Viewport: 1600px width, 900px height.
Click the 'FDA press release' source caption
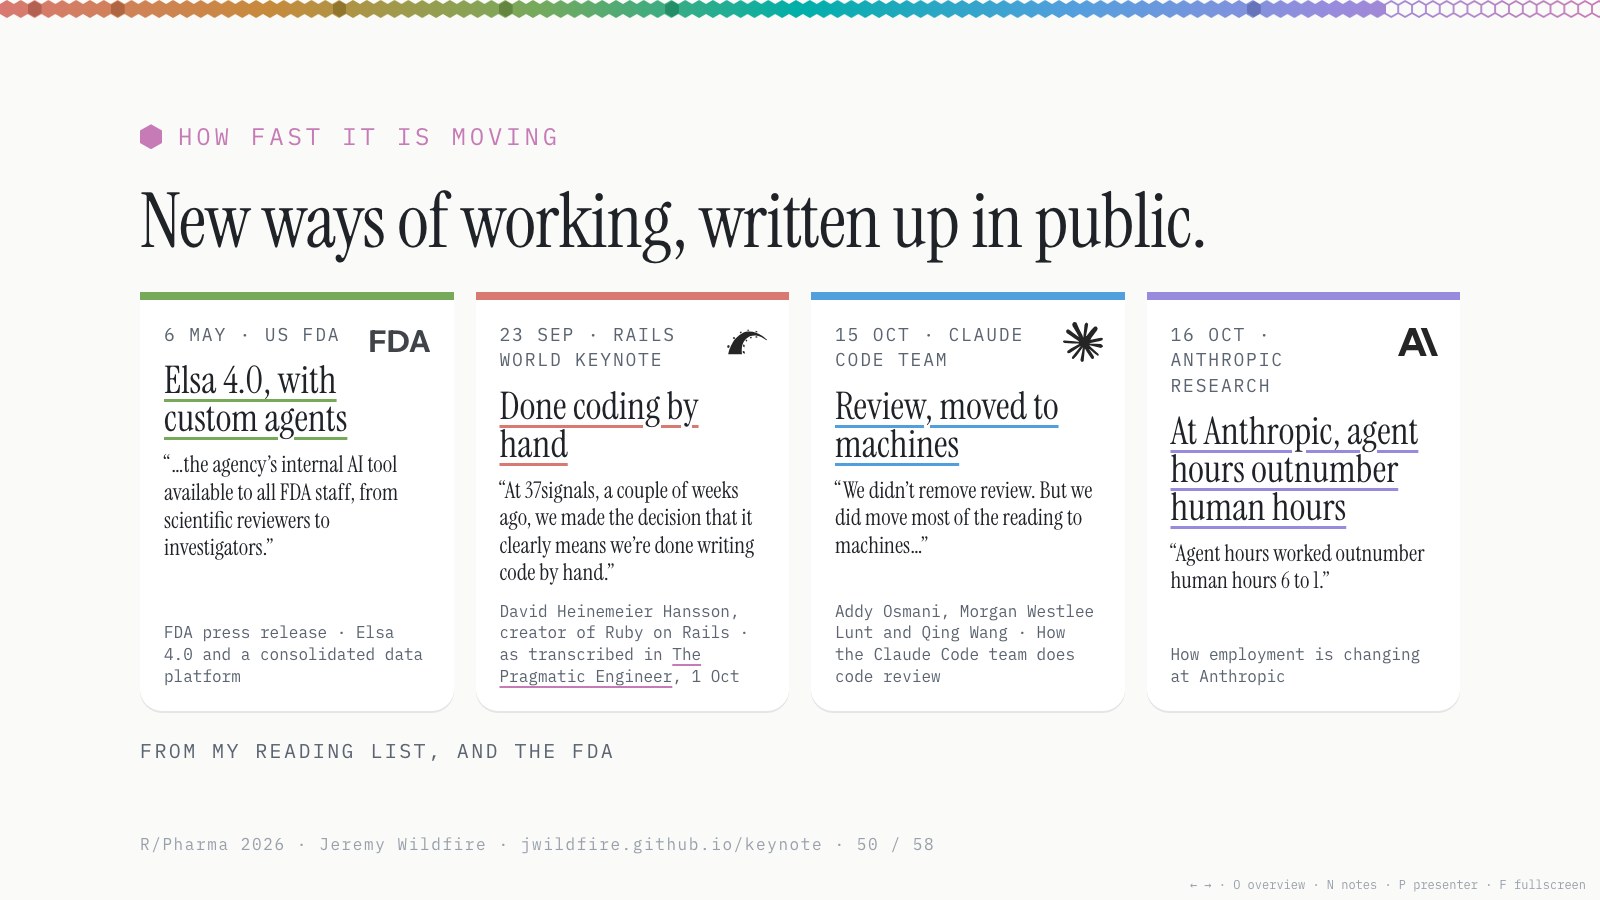[x=293, y=654]
